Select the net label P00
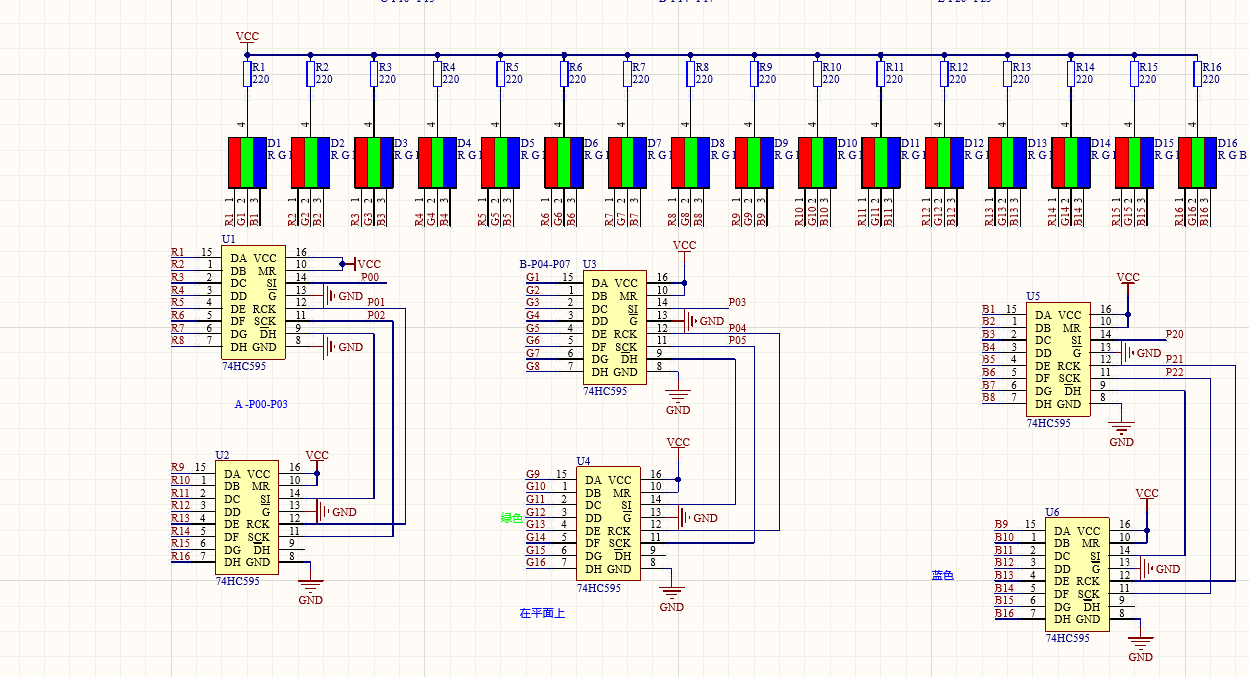 pyautogui.click(x=370, y=277)
